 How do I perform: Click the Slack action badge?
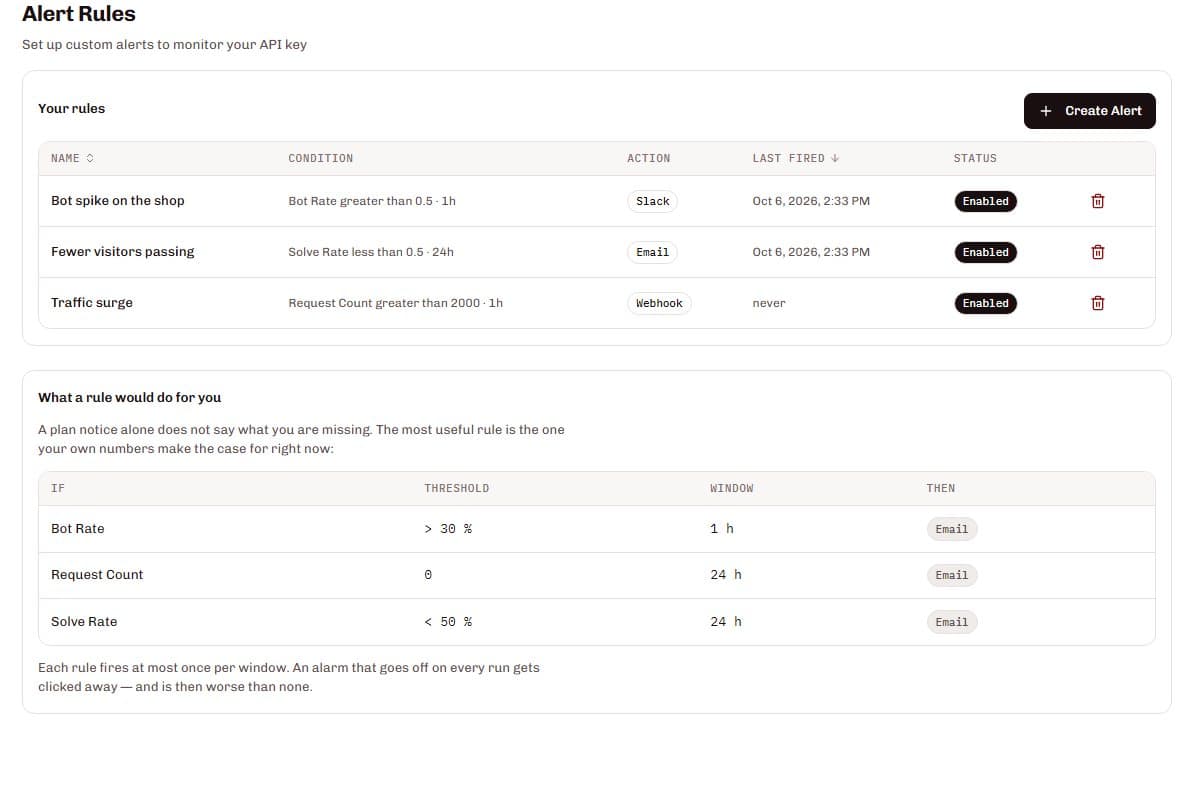pyautogui.click(x=653, y=201)
